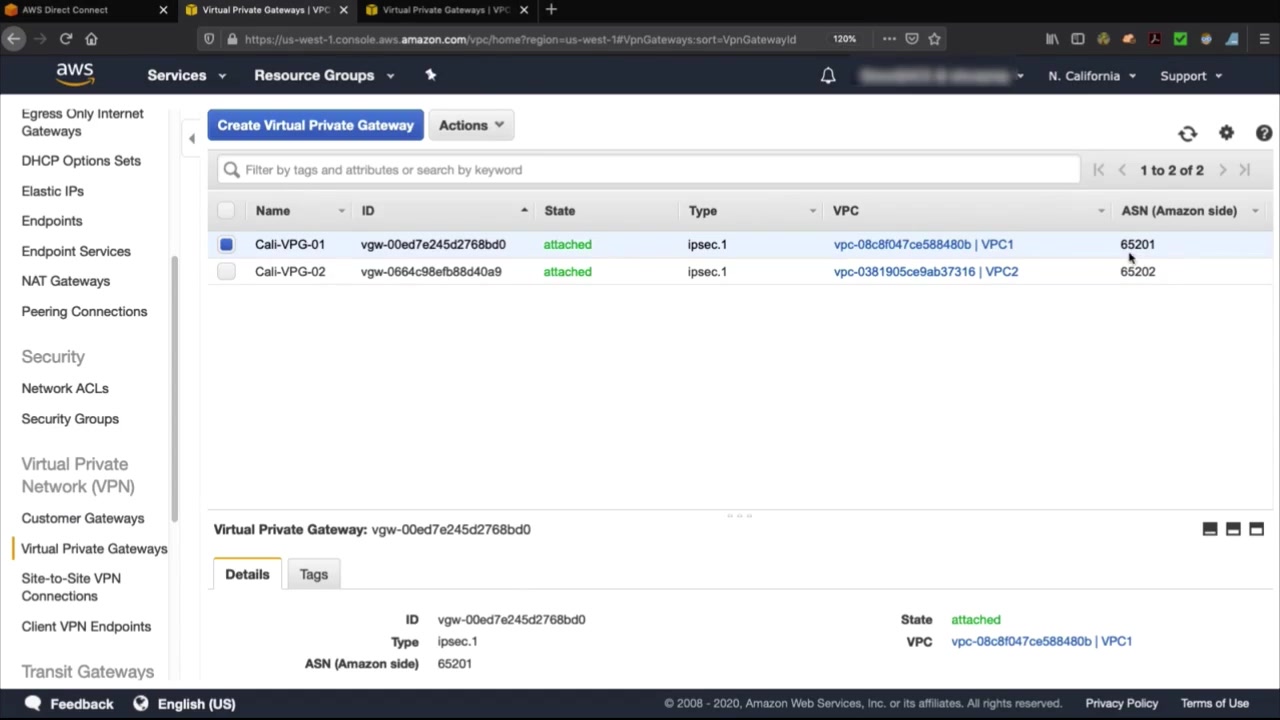1280x720 pixels.
Task: Open the Terms of Use link
Action: tap(1215, 703)
